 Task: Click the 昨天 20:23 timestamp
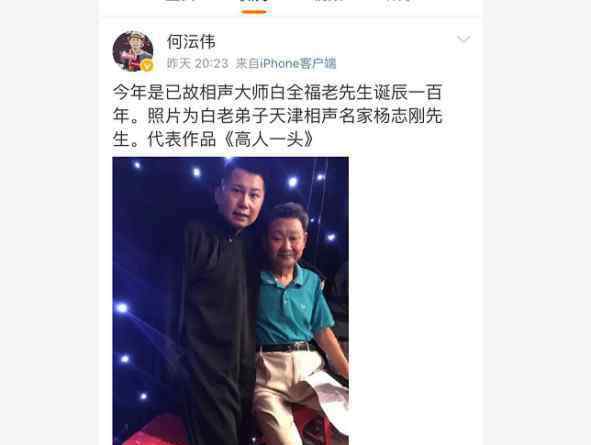click(x=198, y=63)
